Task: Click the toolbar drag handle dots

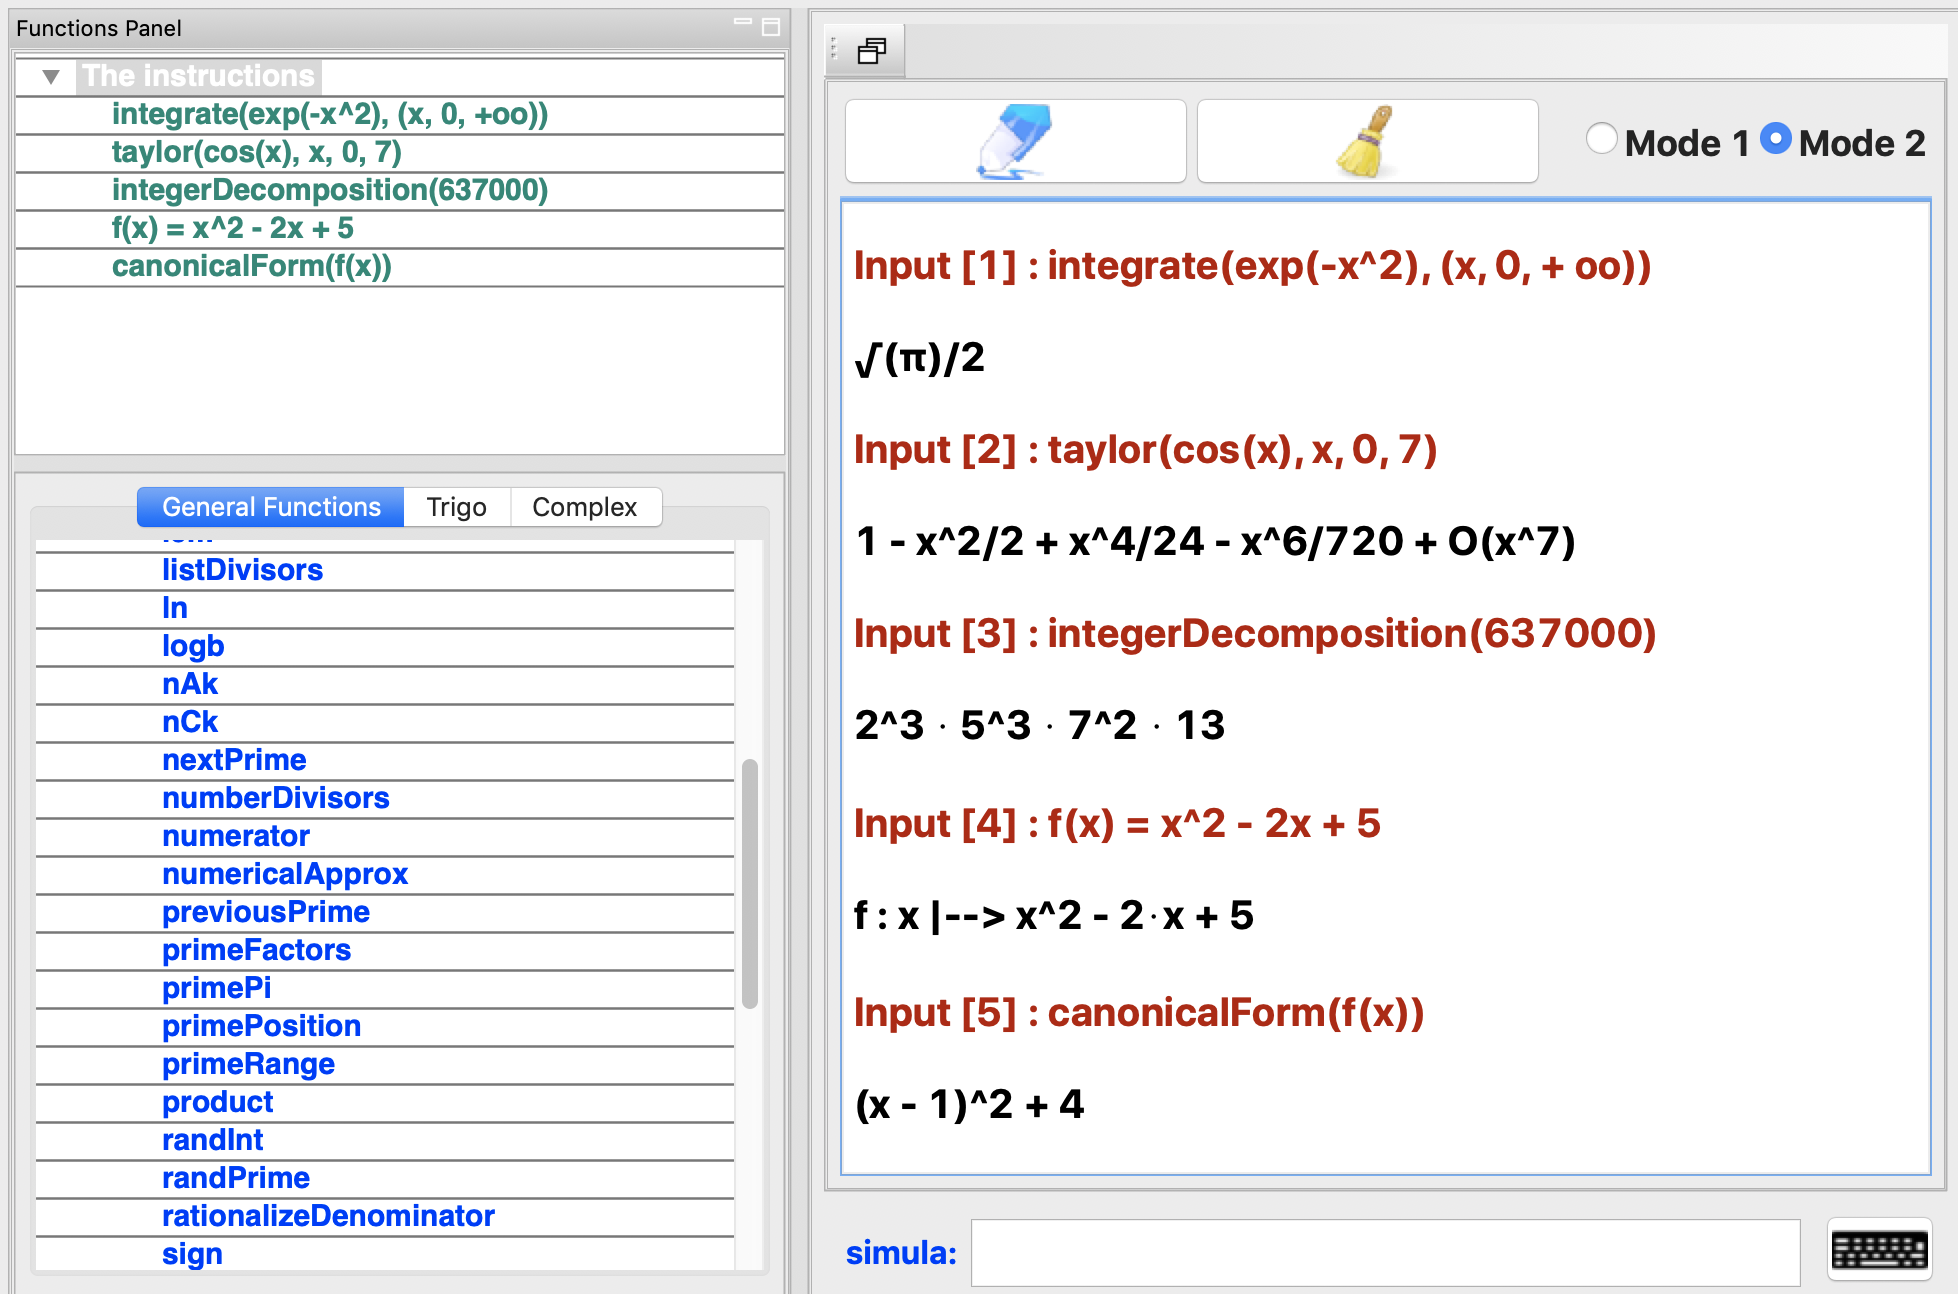Action: (834, 49)
